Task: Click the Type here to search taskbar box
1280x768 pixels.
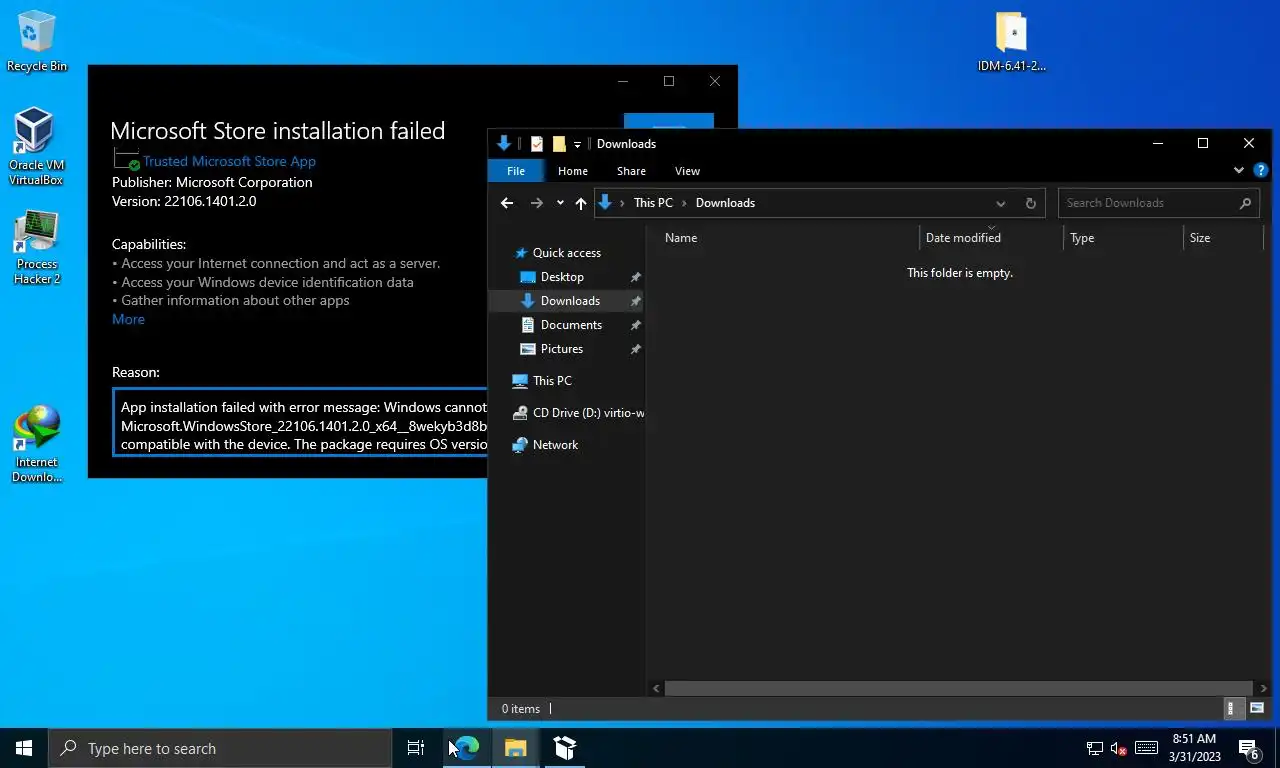Action: [x=220, y=748]
